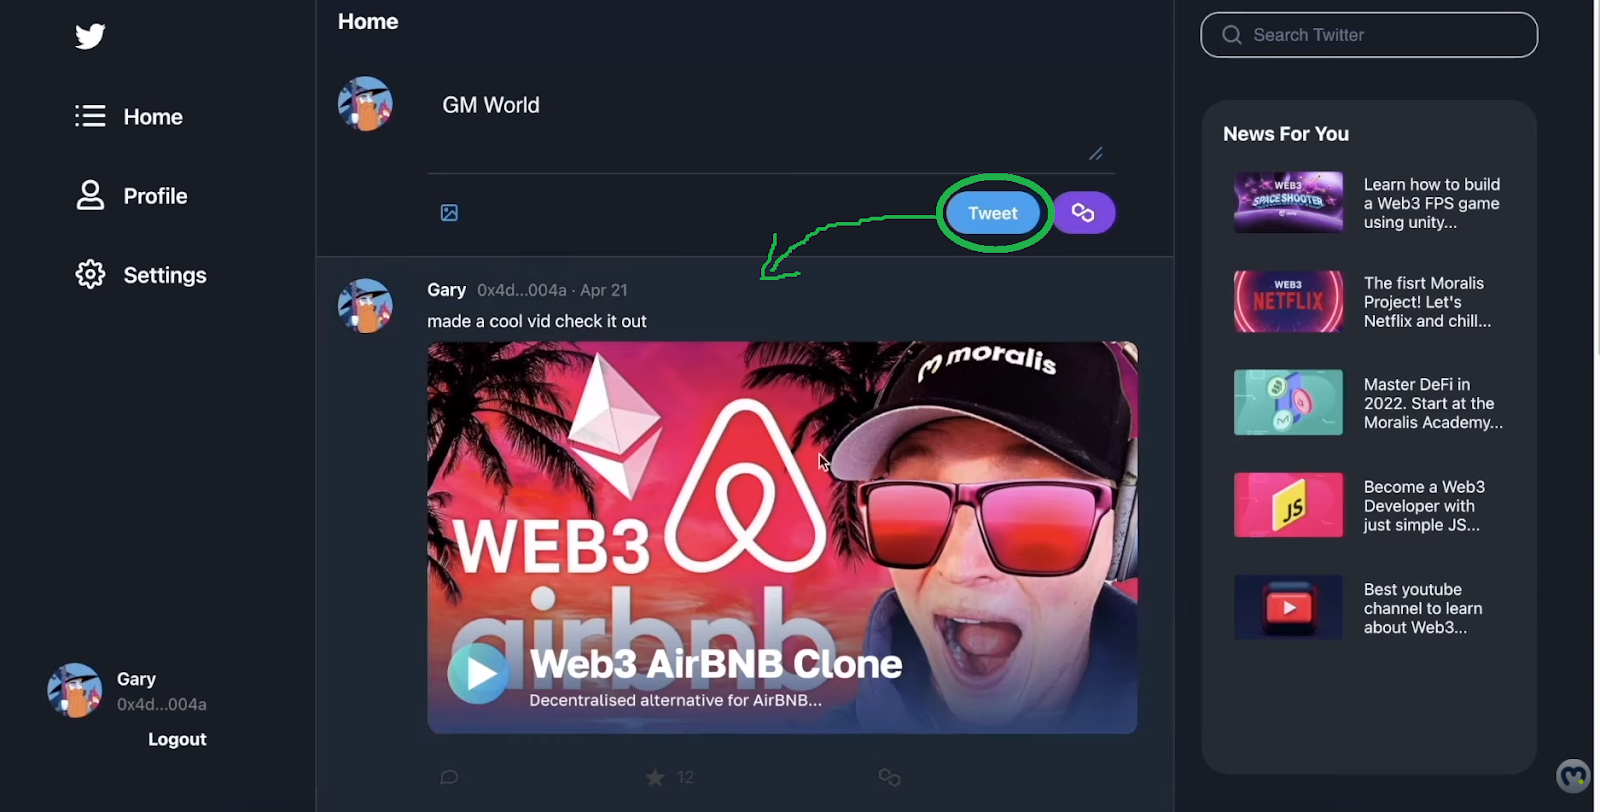The width and height of the screenshot is (1600, 812).
Task: Click into the Search Twitter field
Action: (x=1369, y=35)
